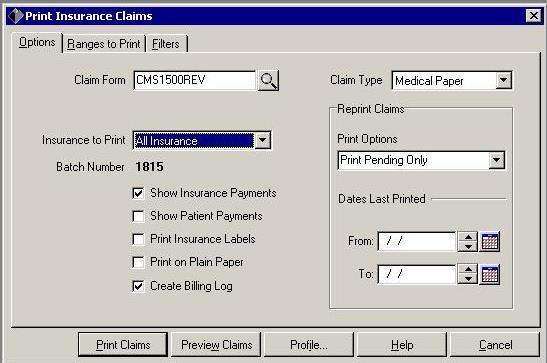Click the Preview Claims button
The image size is (547, 363).
[216, 345]
